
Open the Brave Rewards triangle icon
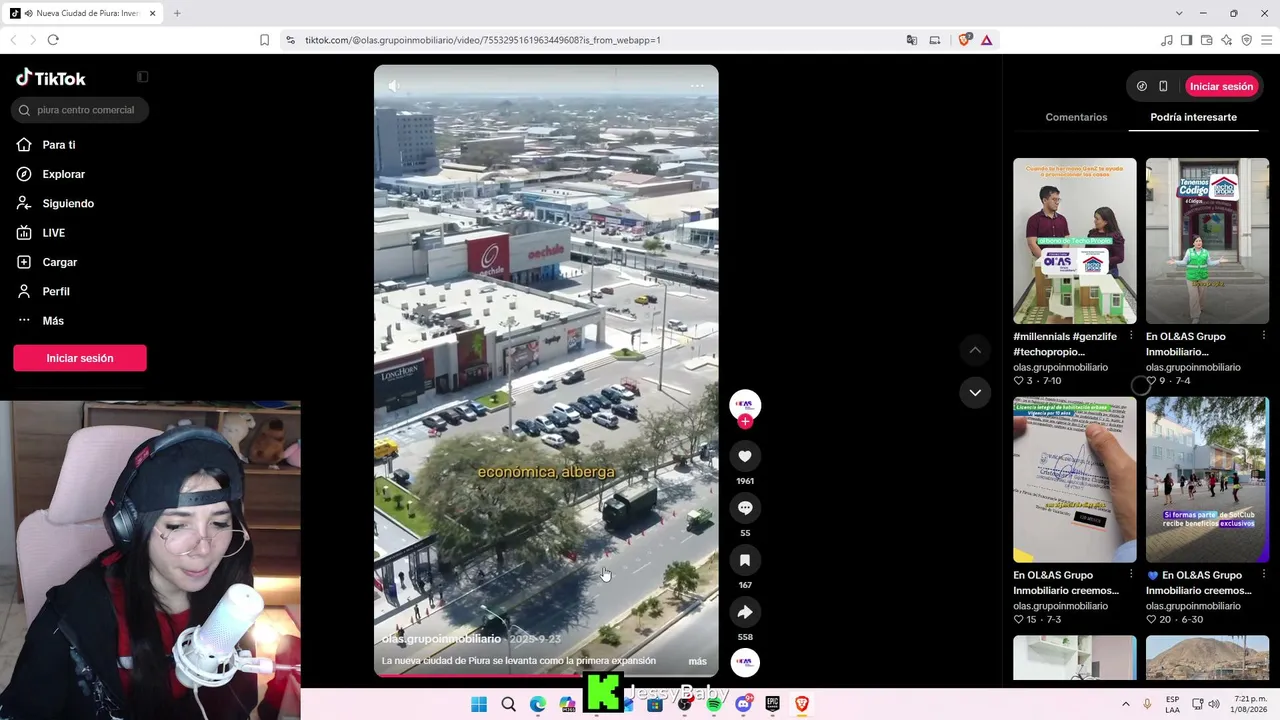coord(986,40)
